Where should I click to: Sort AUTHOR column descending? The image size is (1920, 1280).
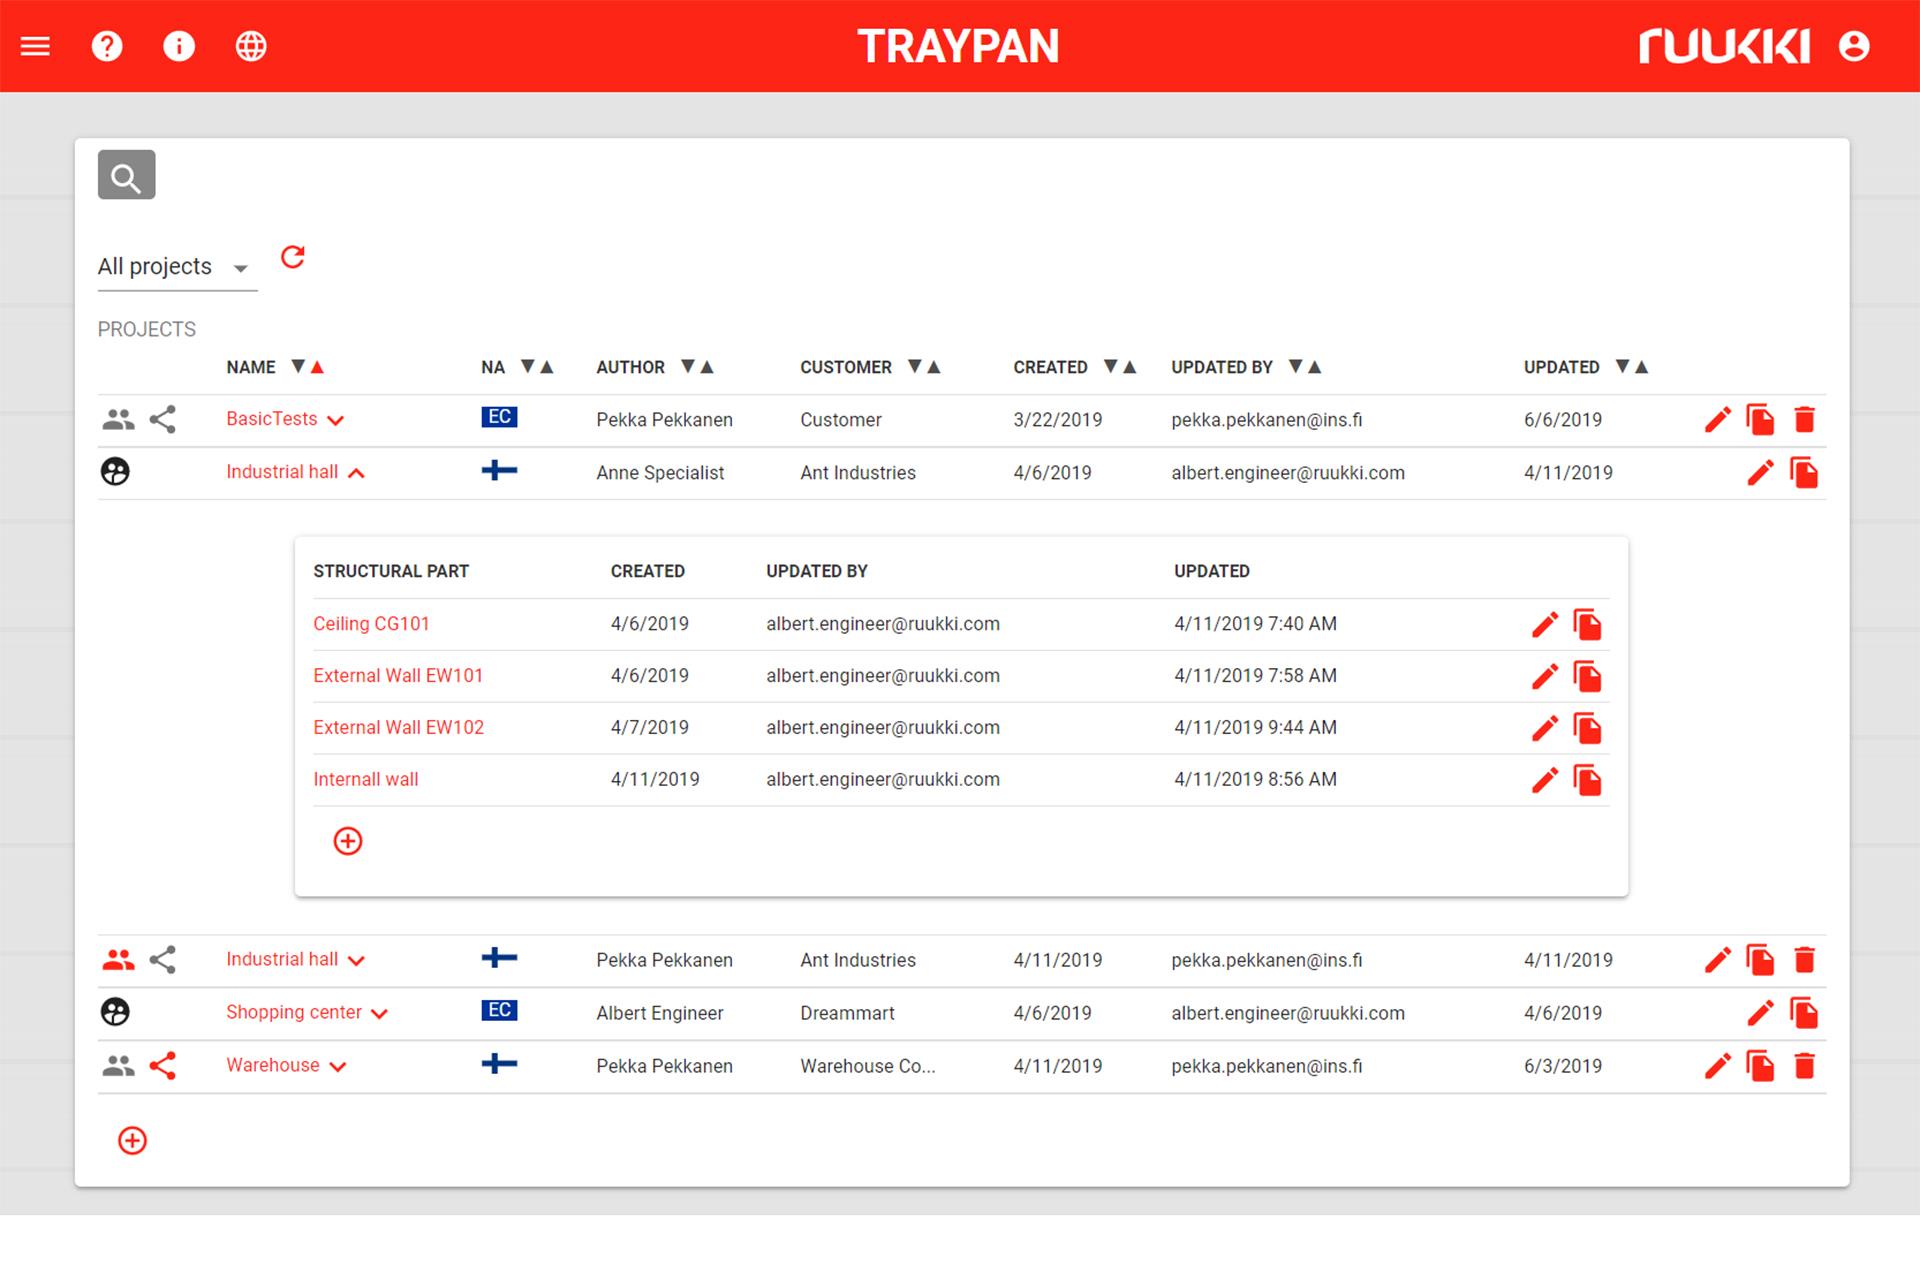point(688,367)
